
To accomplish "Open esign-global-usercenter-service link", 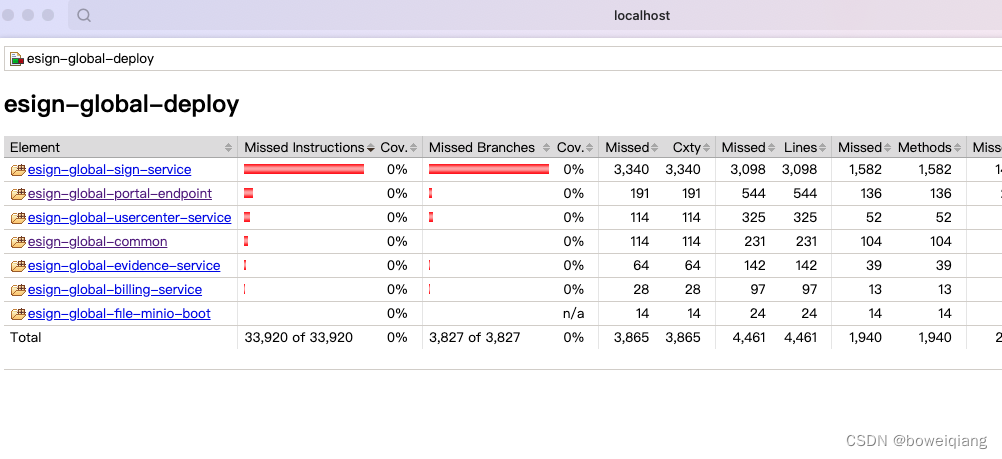I will pos(130,218).
